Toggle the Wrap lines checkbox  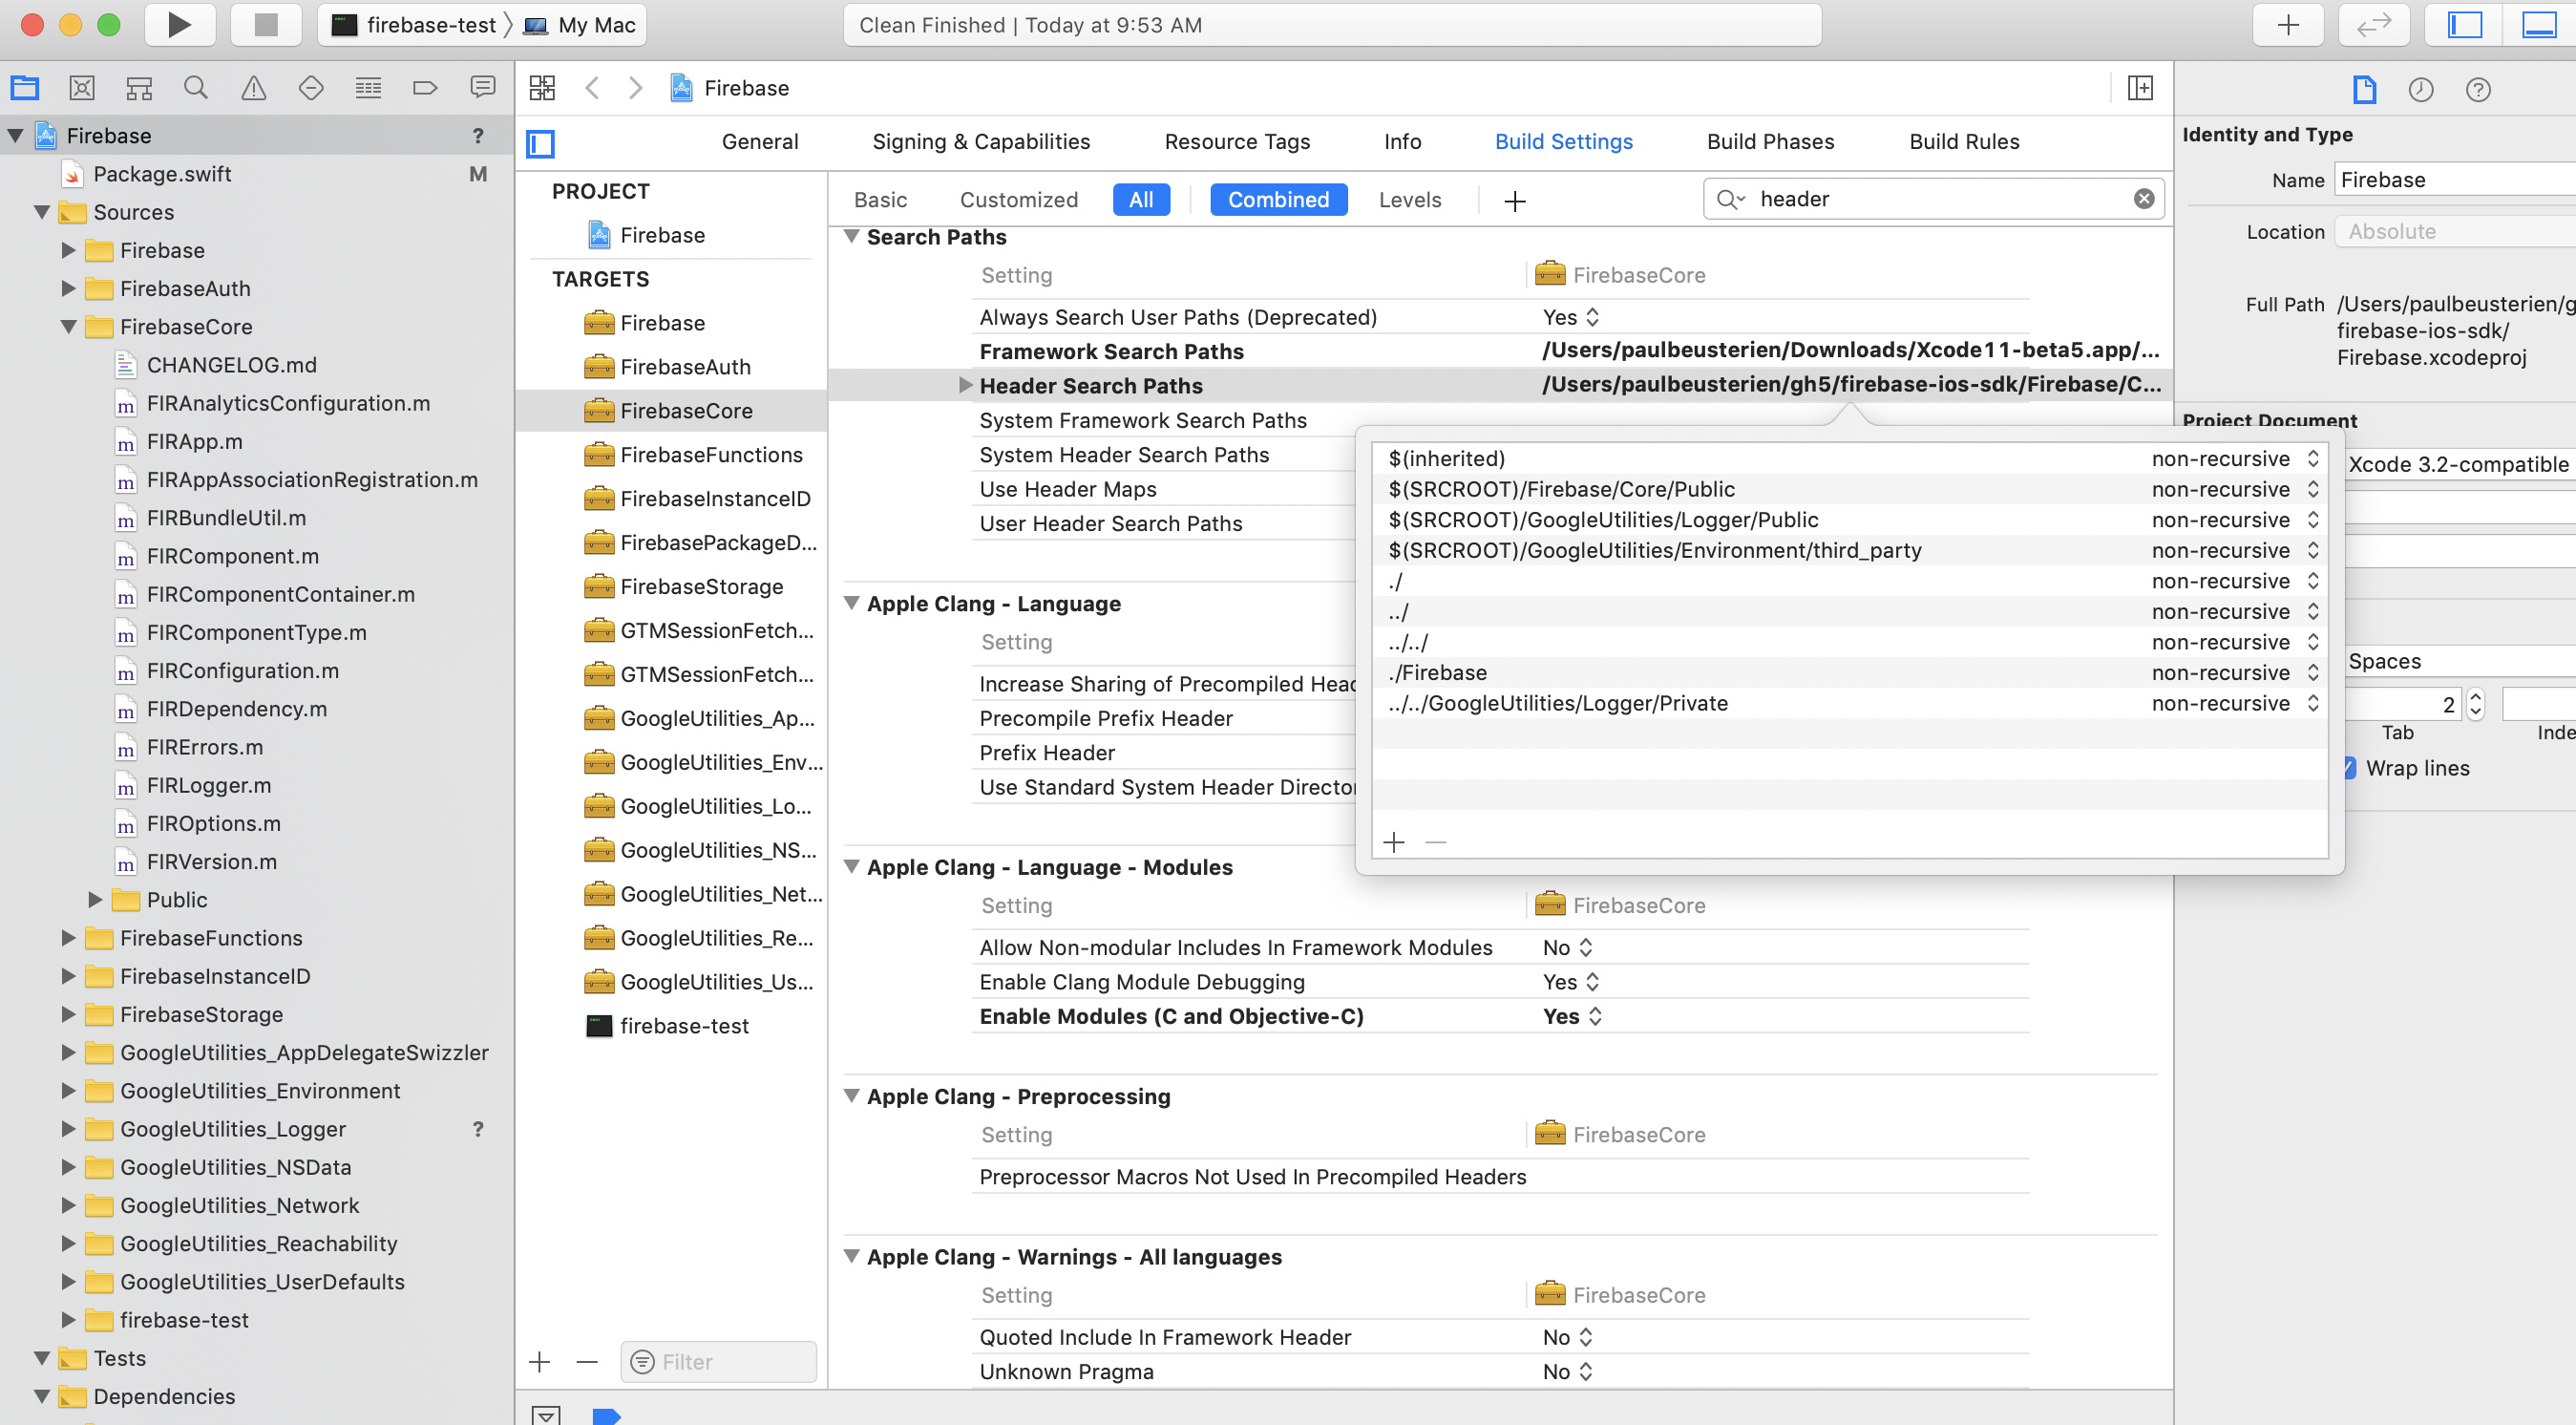click(x=2350, y=768)
